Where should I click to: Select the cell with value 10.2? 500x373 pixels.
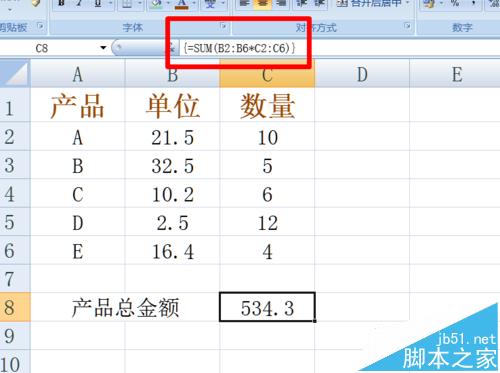172,194
